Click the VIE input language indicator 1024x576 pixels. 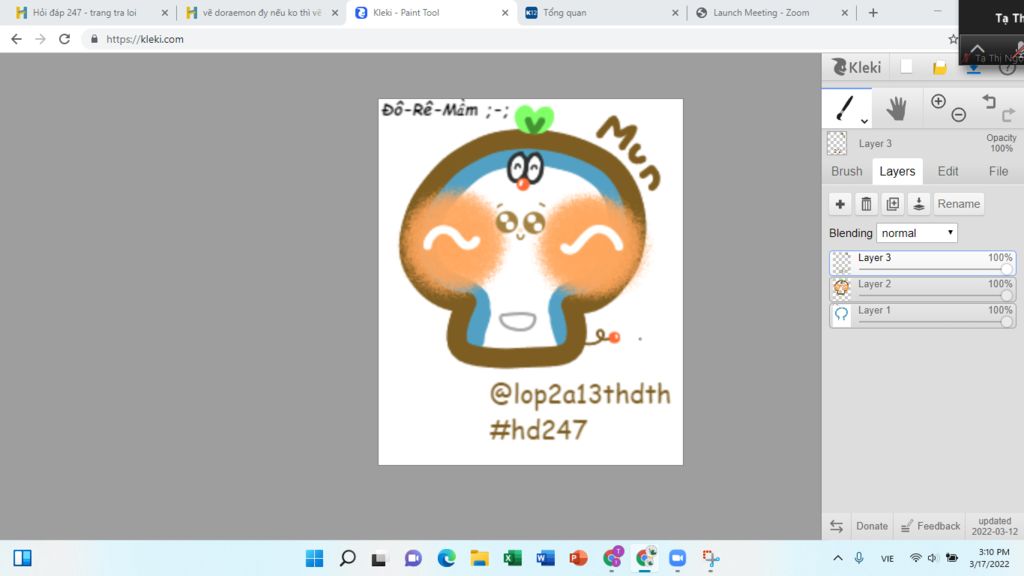pos(887,558)
